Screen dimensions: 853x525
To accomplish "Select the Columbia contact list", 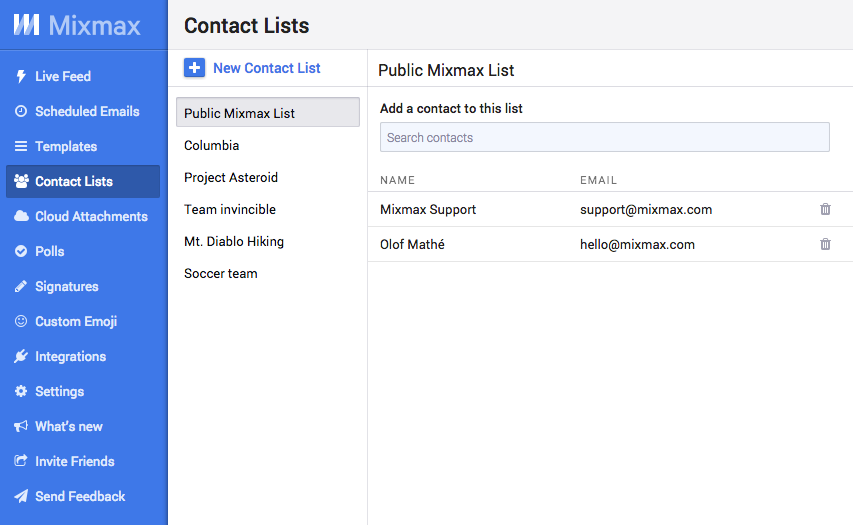I will [212, 145].
